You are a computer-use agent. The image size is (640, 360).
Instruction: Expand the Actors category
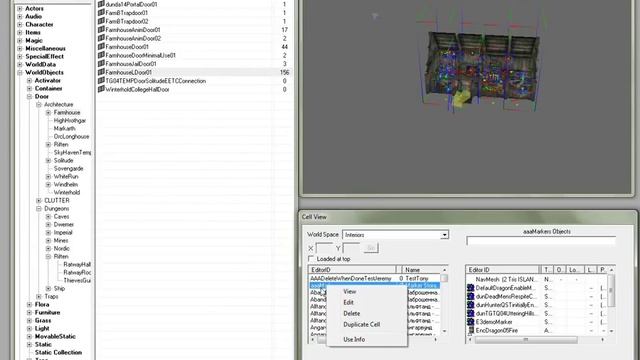(20, 9)
